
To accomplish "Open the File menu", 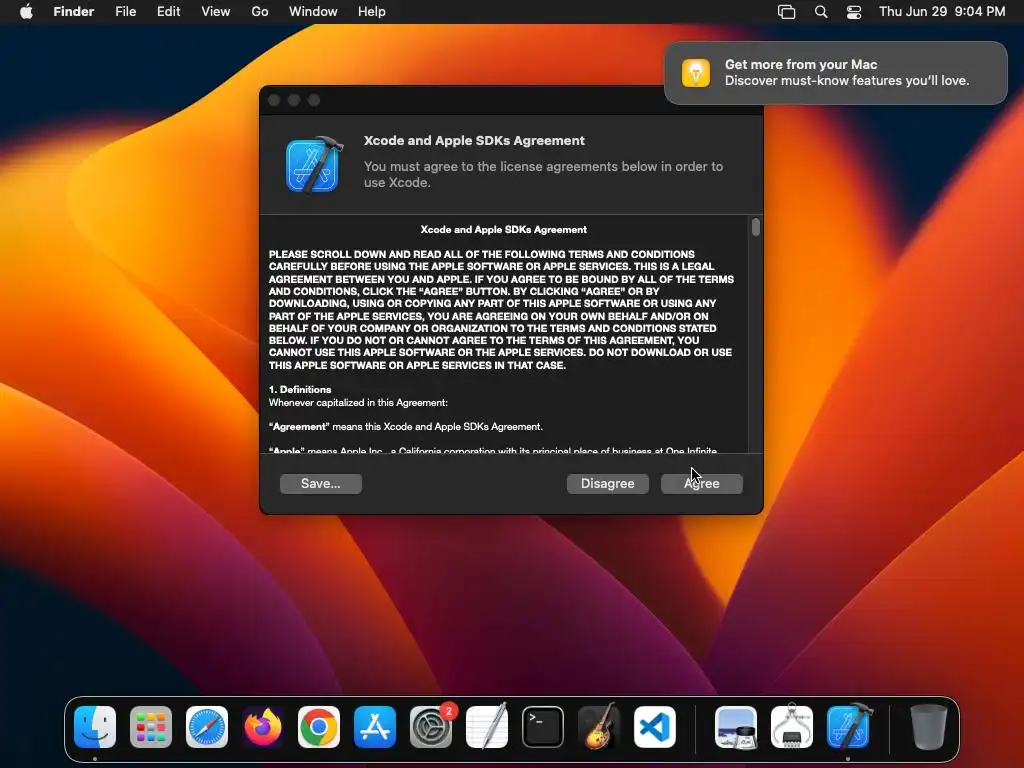I will pos(125,12).
